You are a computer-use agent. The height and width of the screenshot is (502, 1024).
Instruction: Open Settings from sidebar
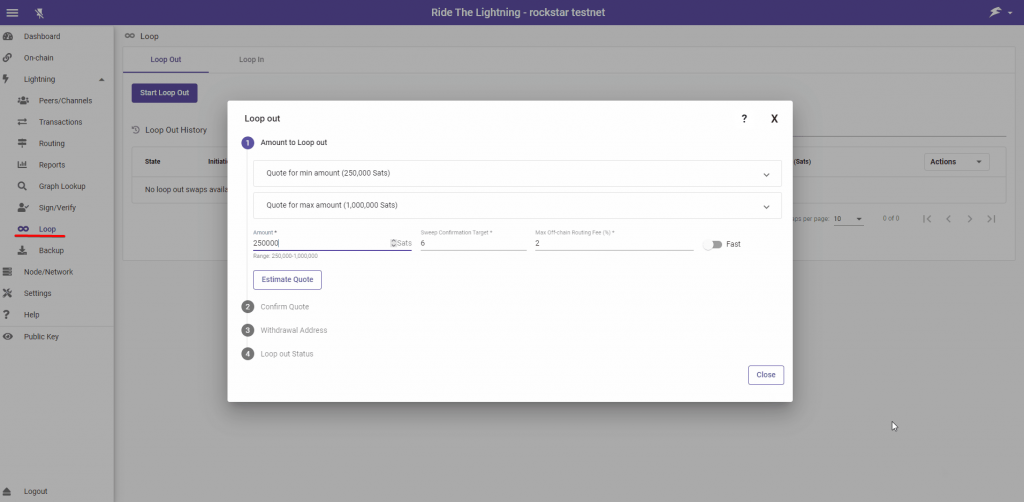(38, 293)
